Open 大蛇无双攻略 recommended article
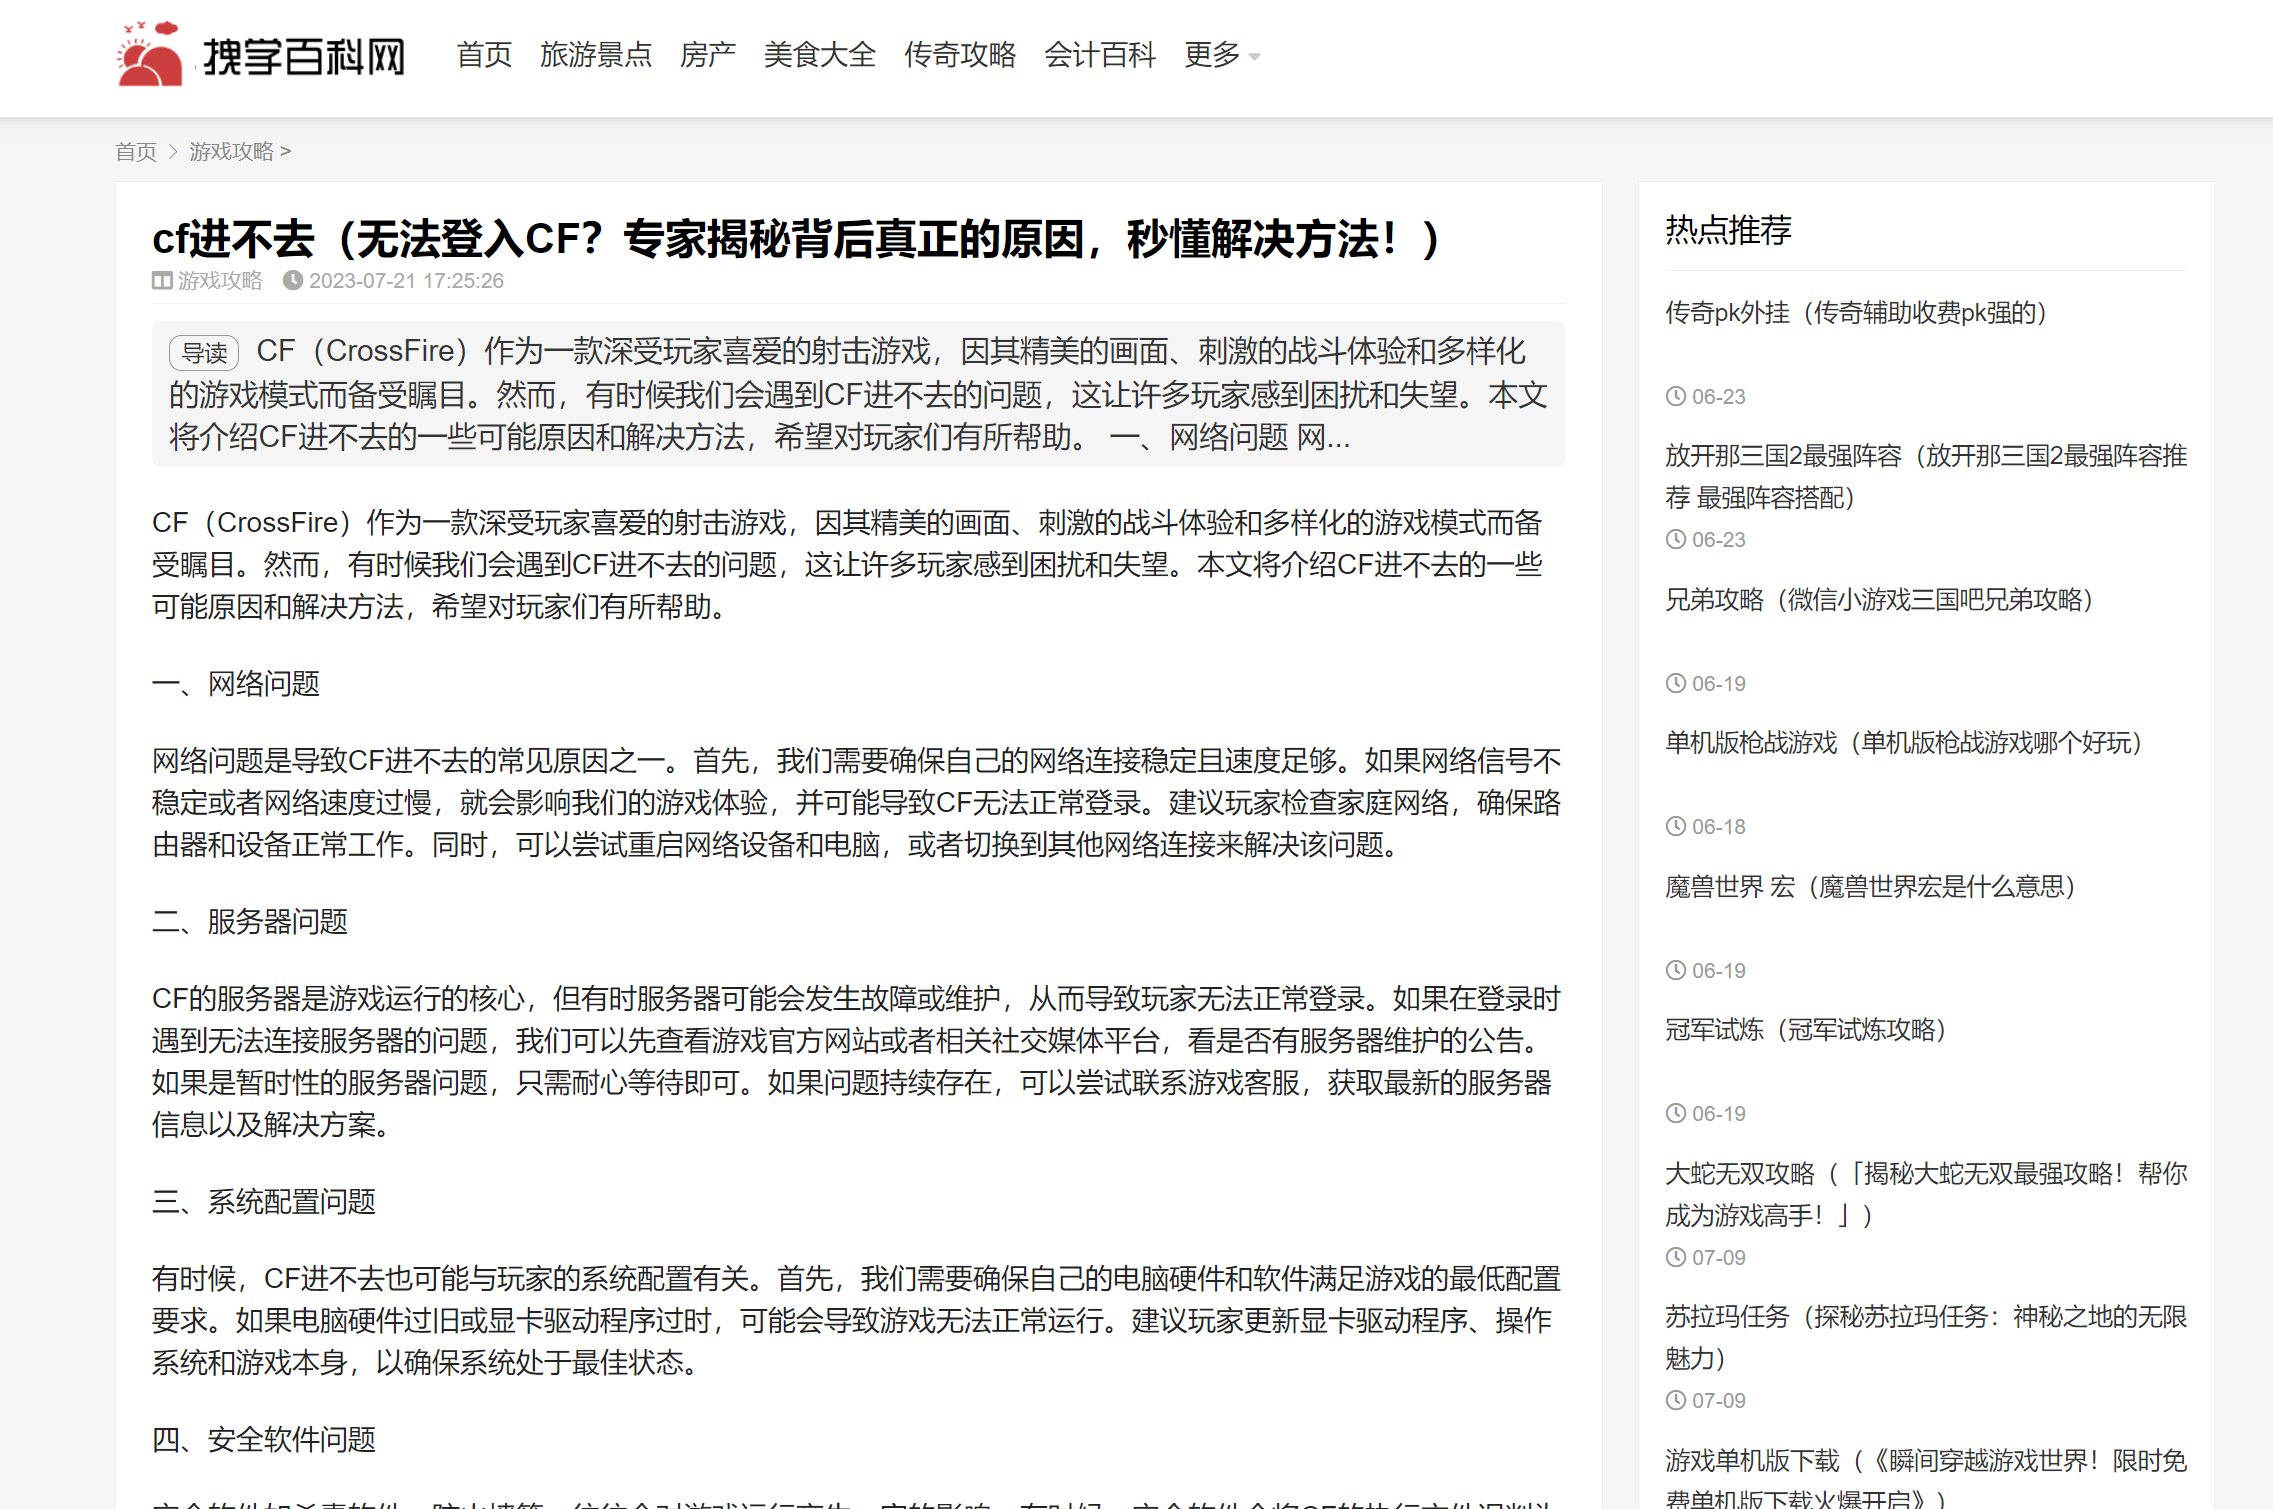 (x=1926, y=1194)
